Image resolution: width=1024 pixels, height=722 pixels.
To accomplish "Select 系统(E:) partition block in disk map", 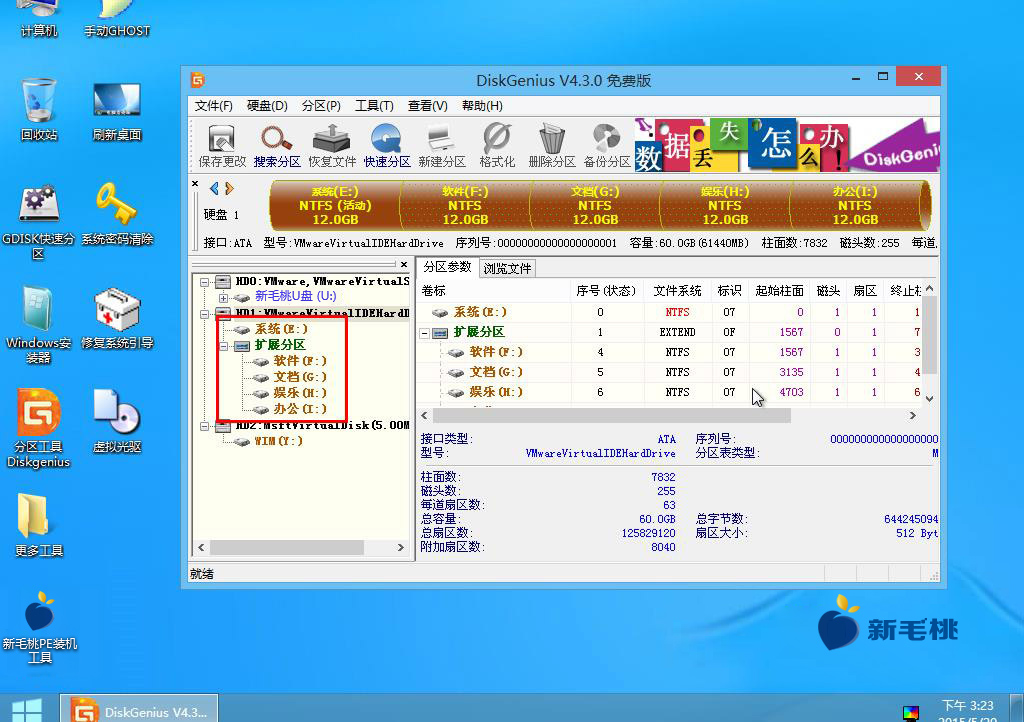I will click(x=334, y=206).
